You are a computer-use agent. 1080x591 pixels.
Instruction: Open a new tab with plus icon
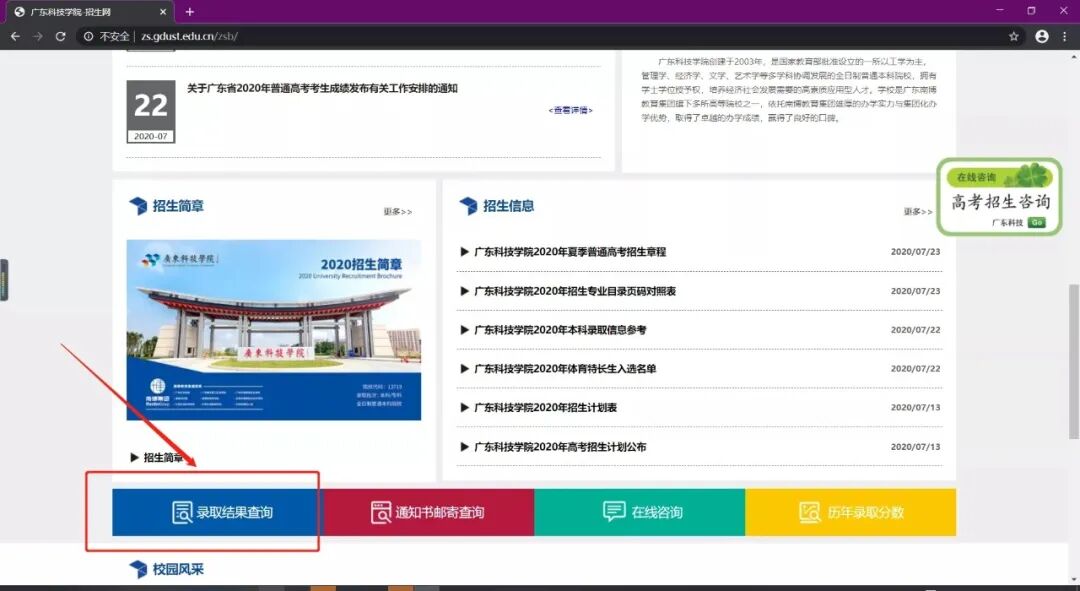[189, 12]
